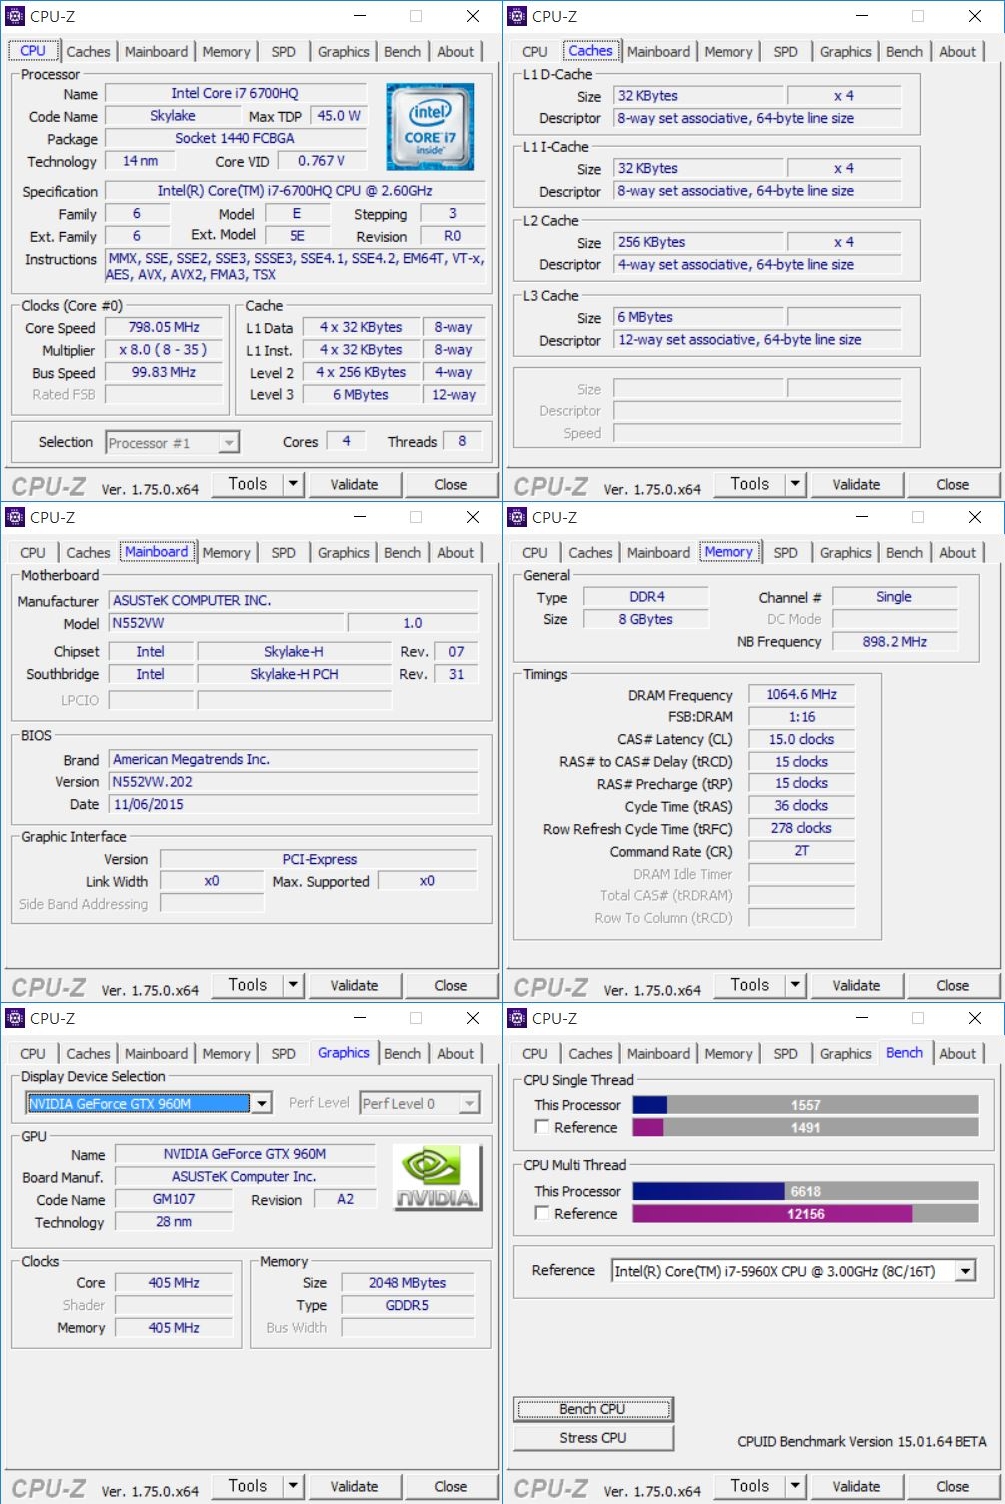Screen dimensions: 1005x1504
Task: Click the Manufacturer field ASUSTeK COMPUTER INC.
Action: point(294,600)
